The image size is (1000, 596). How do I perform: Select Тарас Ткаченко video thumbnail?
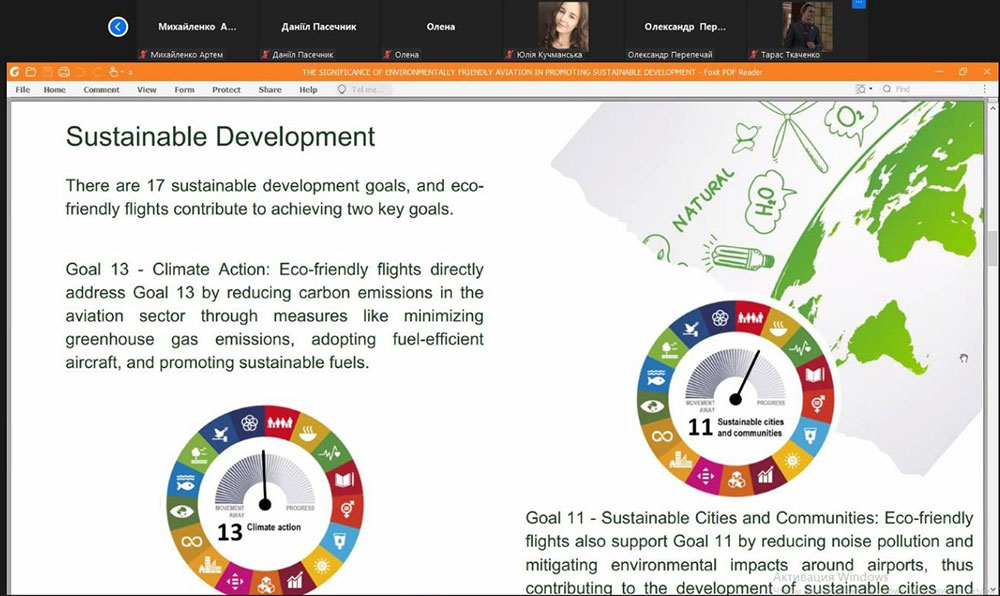tap(807, 26)
